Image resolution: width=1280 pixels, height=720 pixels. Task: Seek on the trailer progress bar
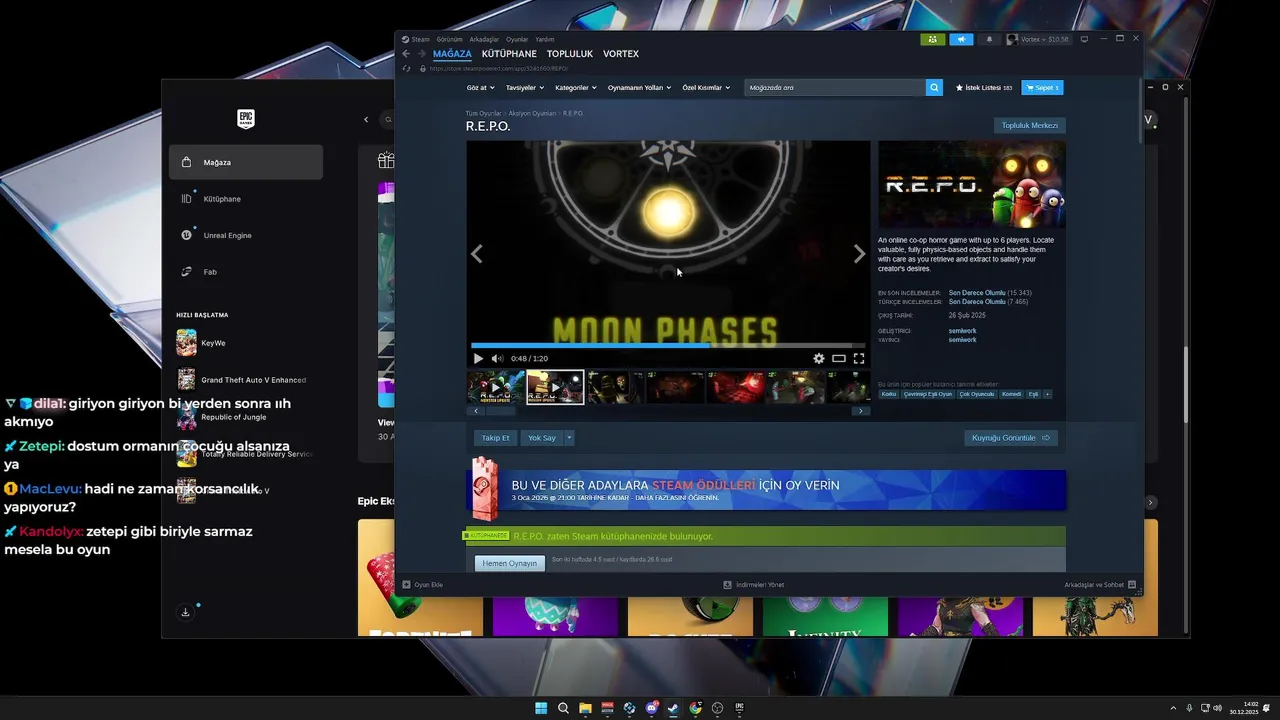click(x=668, y=346)
